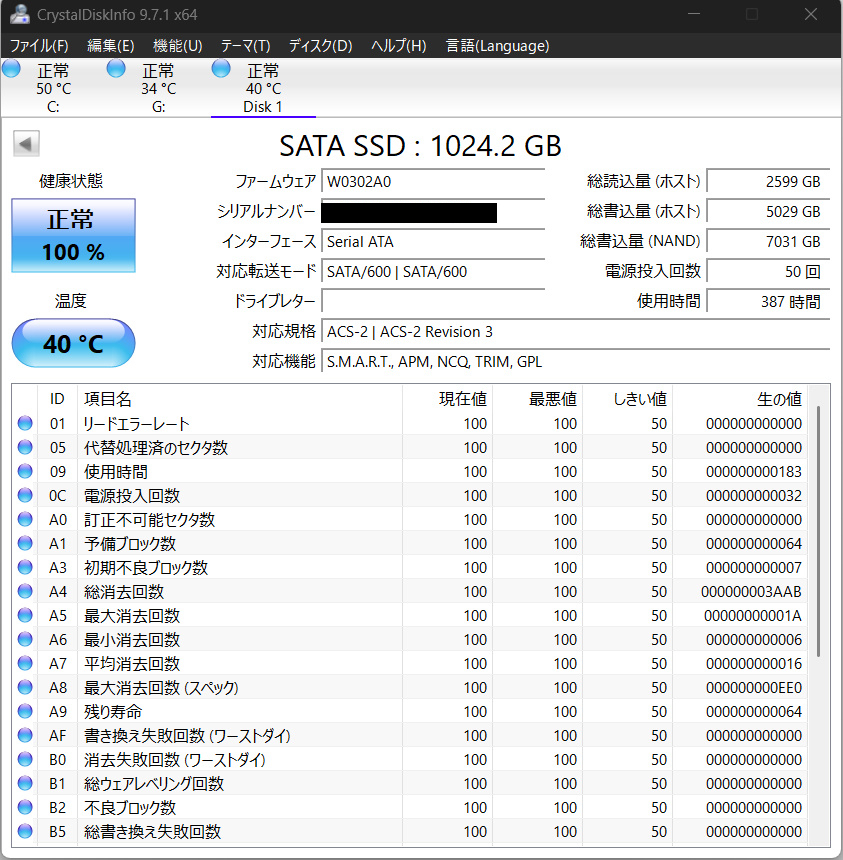This screenshot has width=843, height=860.
Task: Click status orb of attribute B5 row
Action: [x=25, y=831]
